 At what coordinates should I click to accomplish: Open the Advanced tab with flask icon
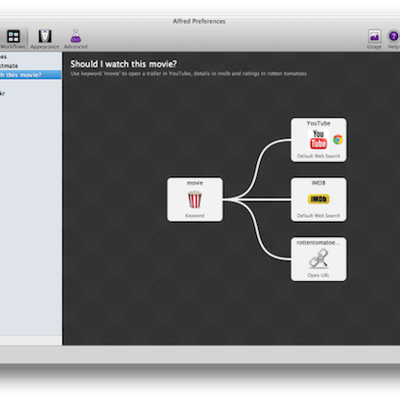pos(76,39)
